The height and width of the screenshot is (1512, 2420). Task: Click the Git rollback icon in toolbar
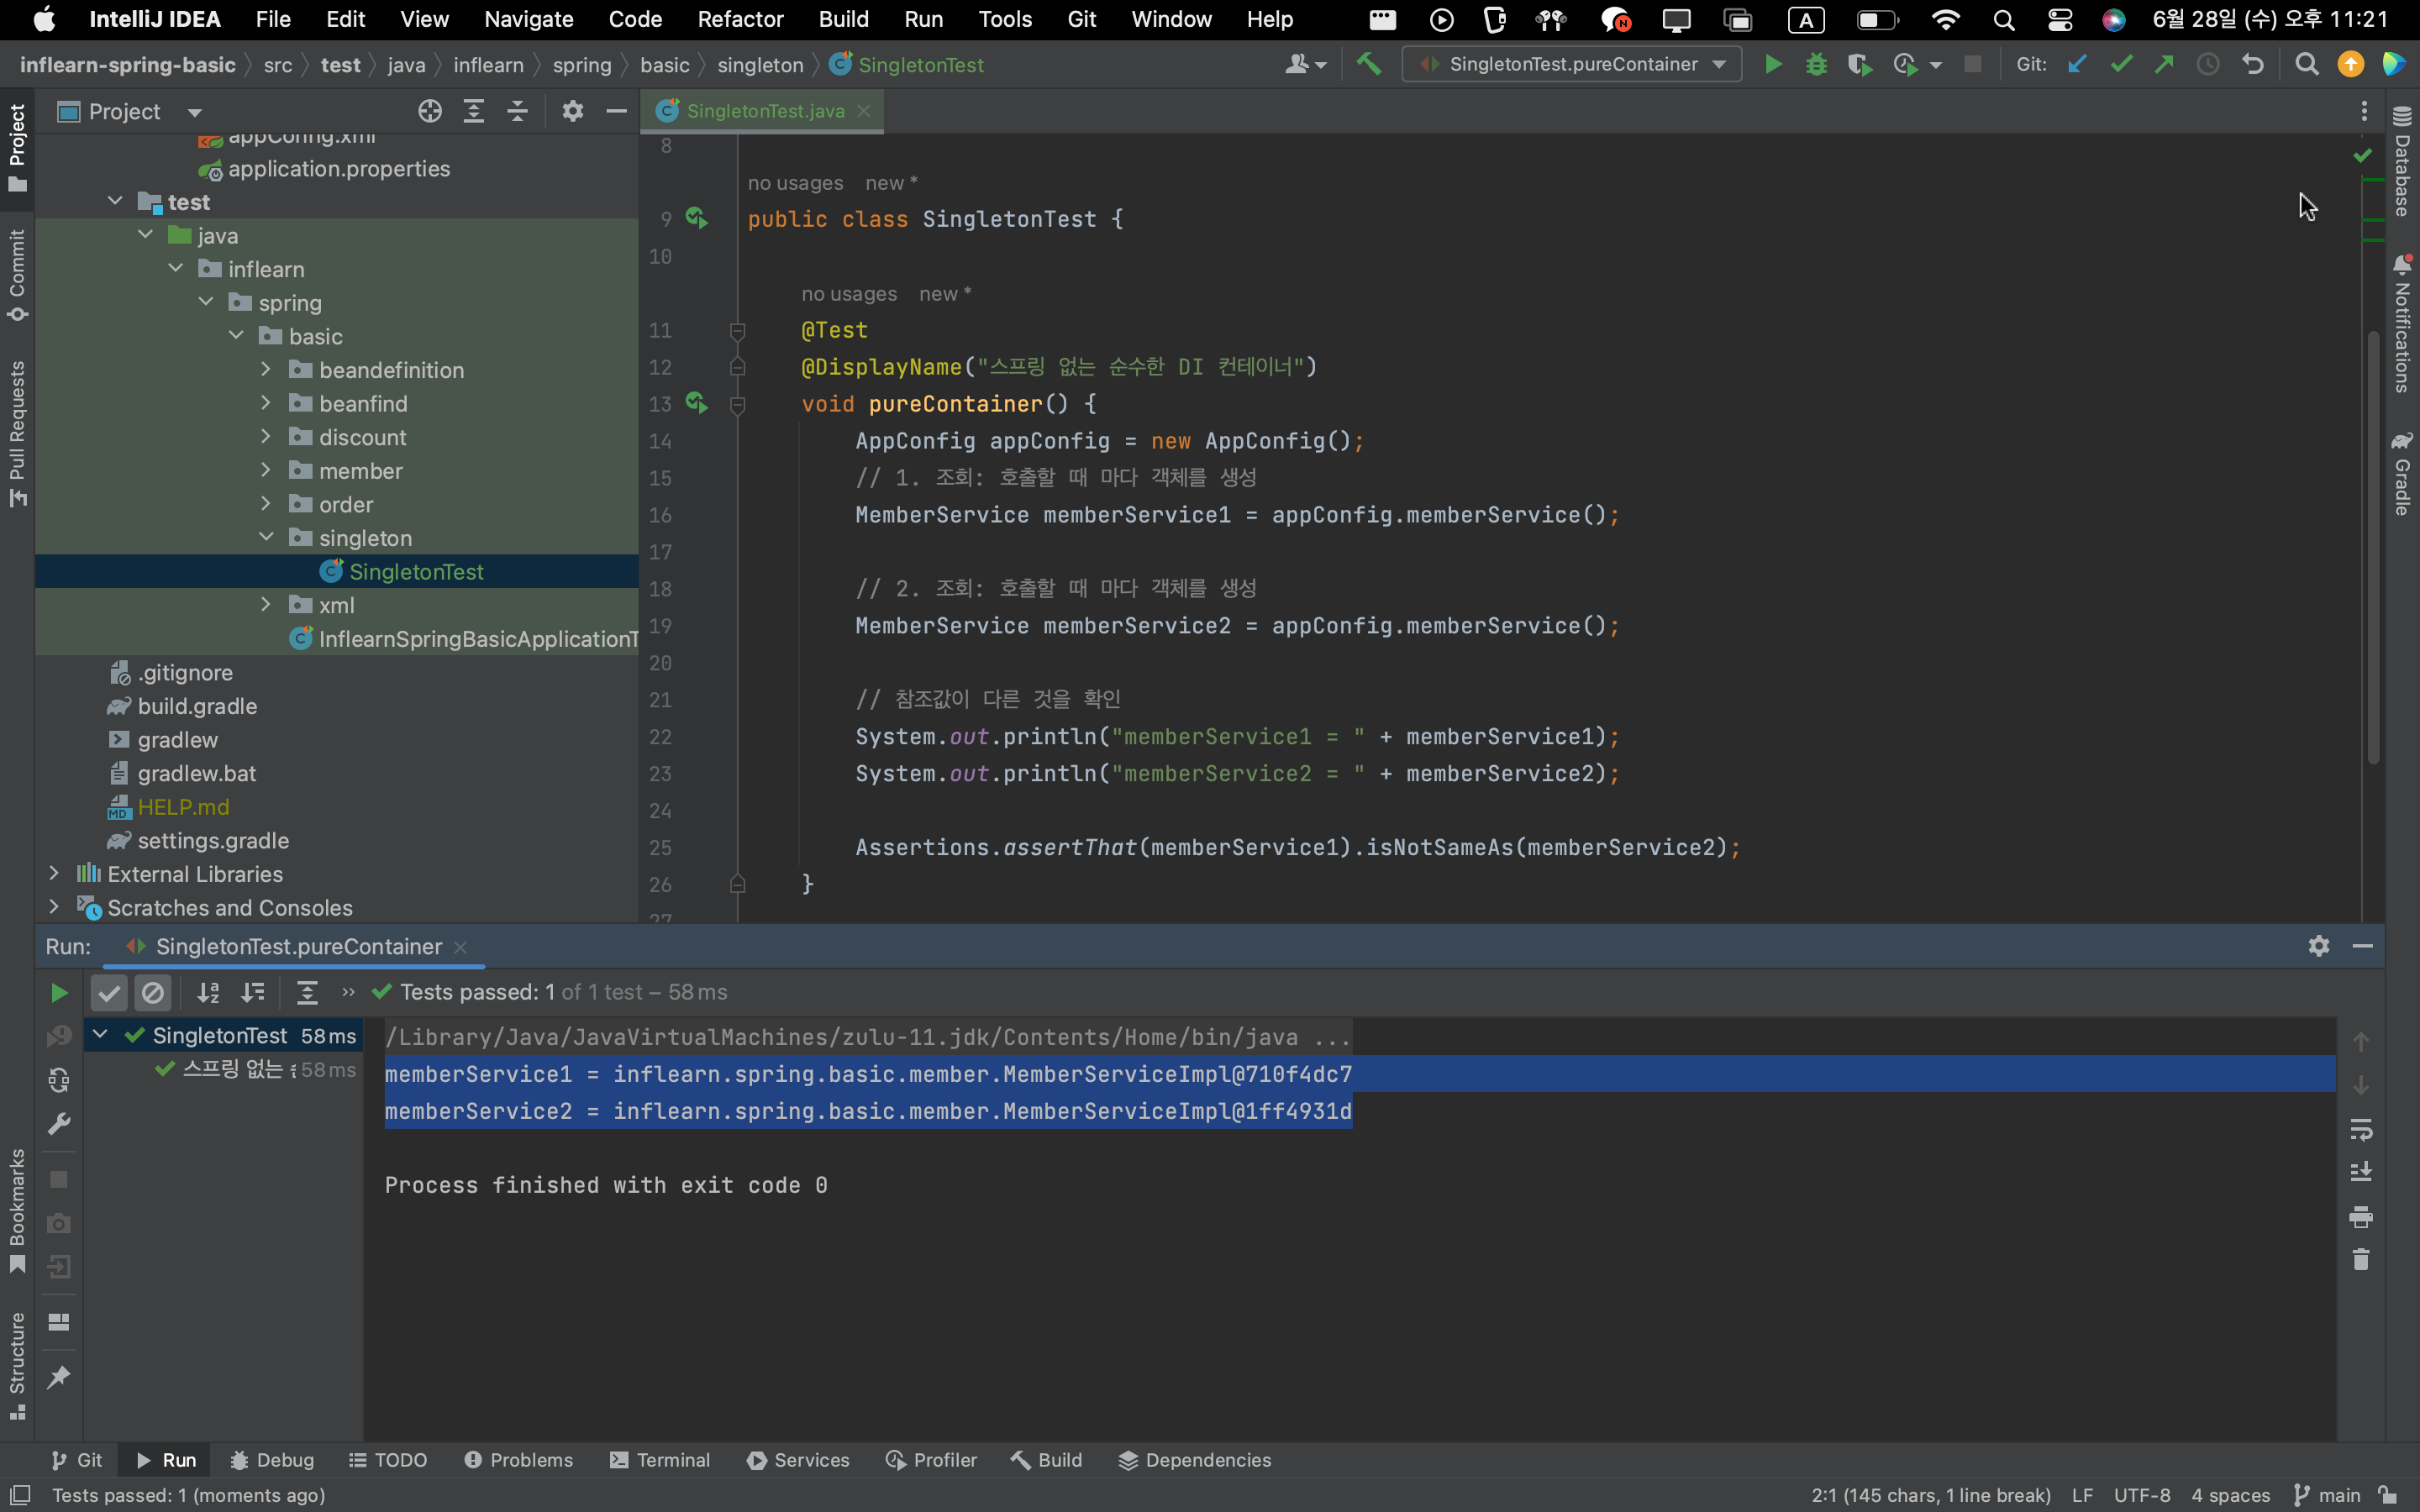tap(2252, 65)
